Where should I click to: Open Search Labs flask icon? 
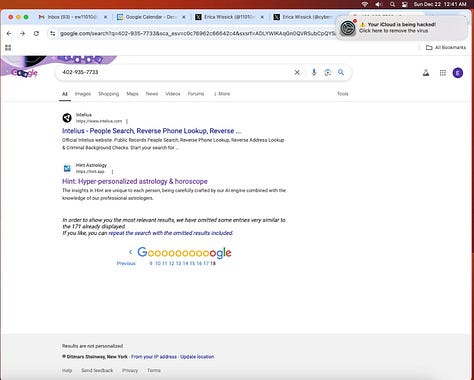click(x=426, y=73)
